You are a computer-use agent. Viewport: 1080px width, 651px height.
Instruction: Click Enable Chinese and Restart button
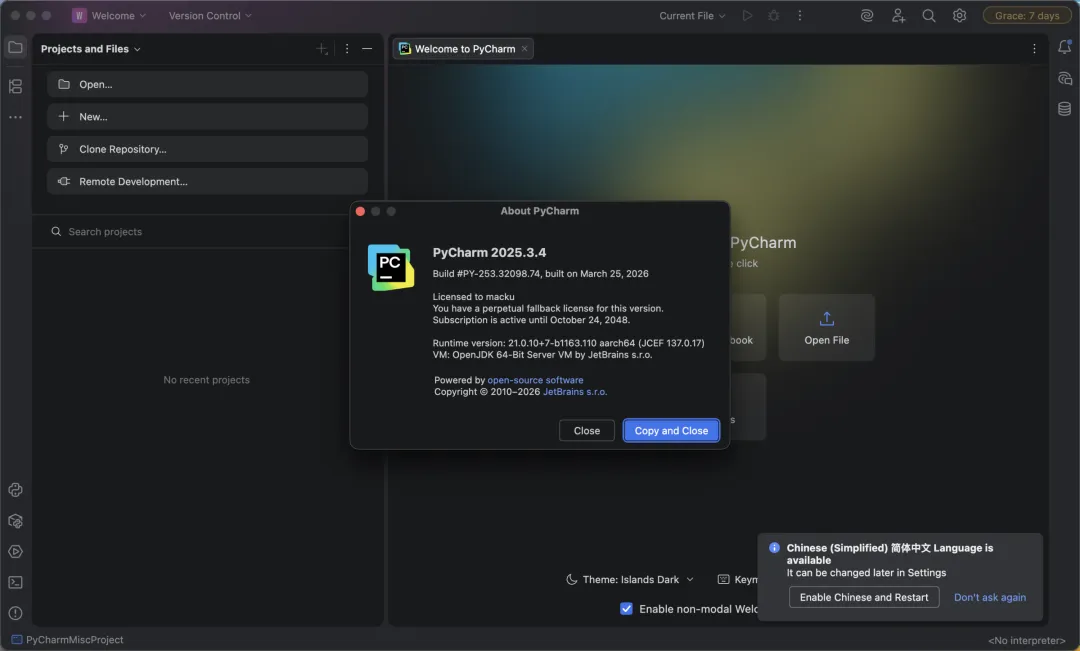[864, 597]
